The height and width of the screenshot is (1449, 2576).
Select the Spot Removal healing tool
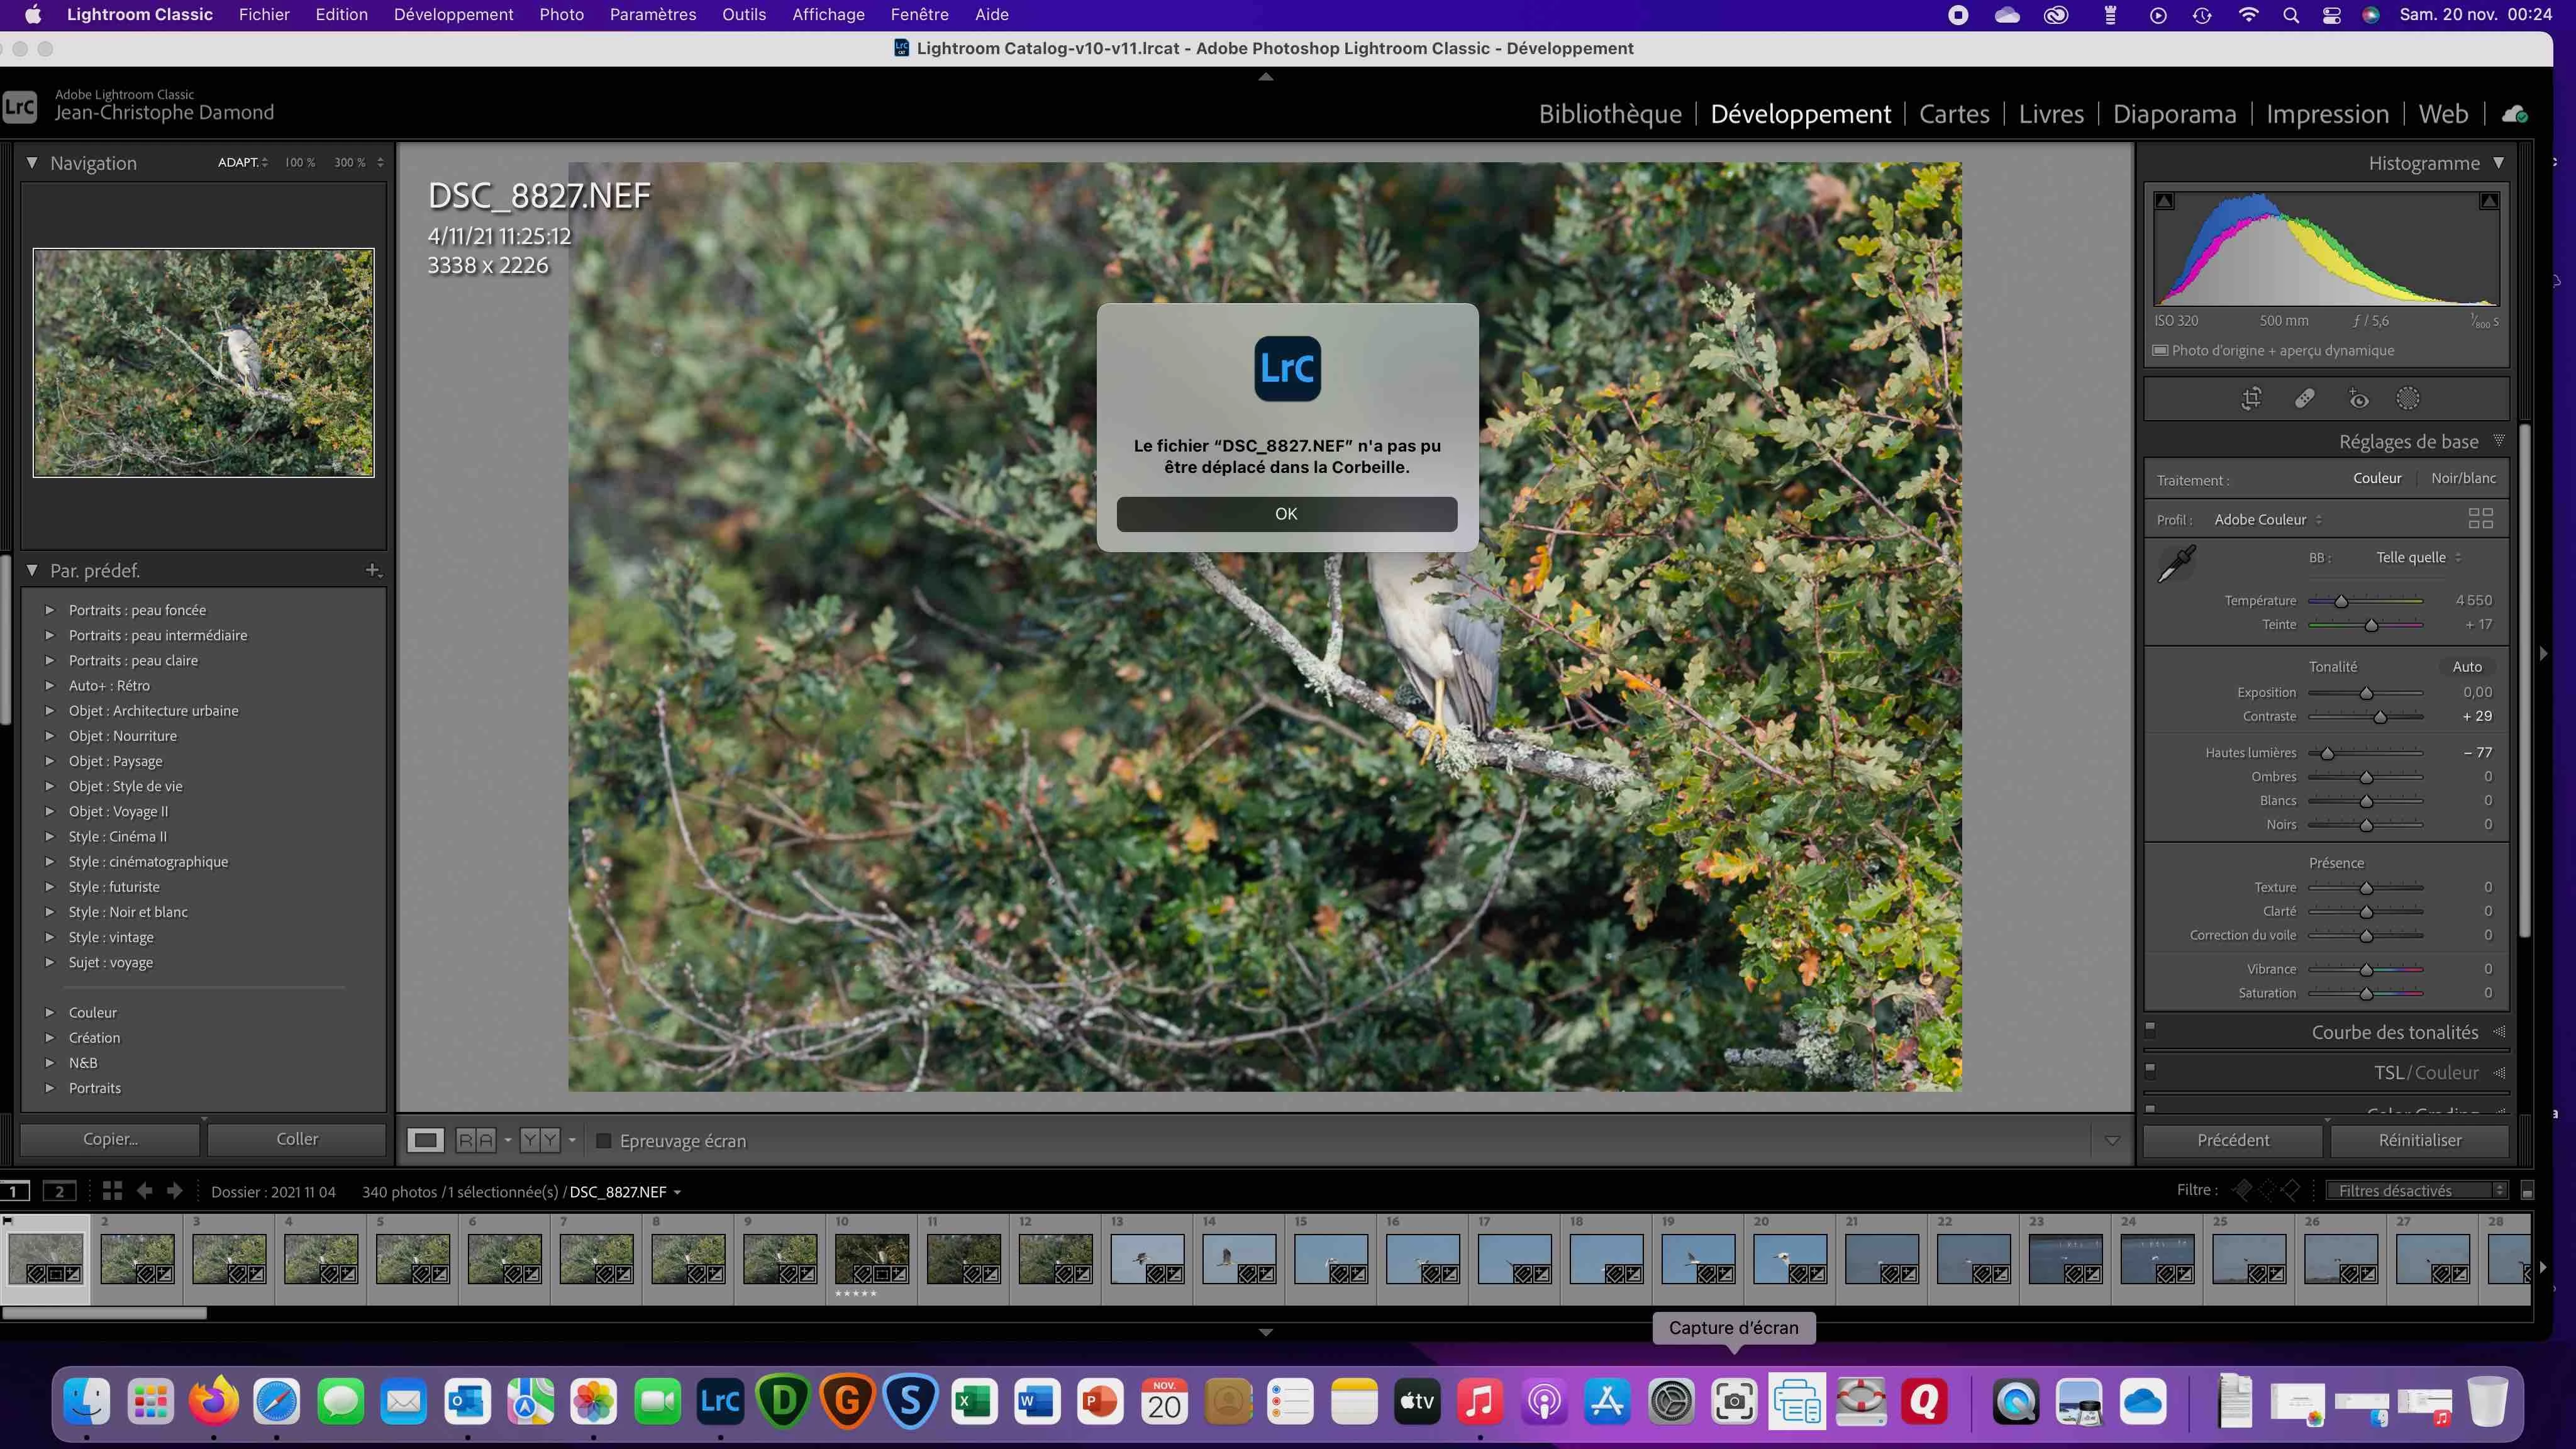[x=2305, y=399]
